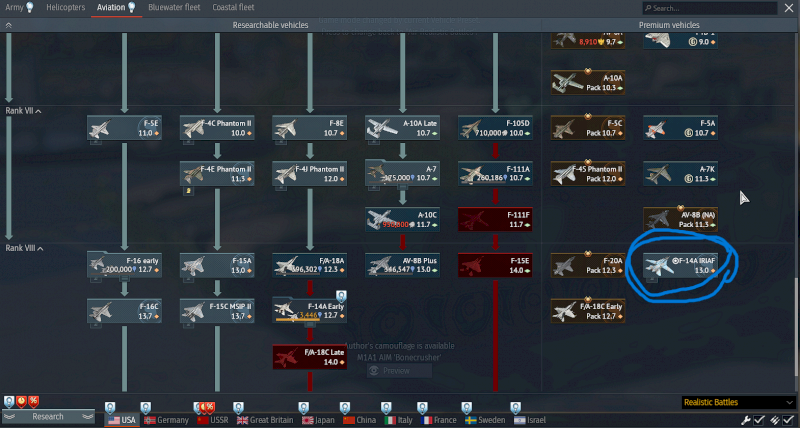800x428 pixels.
Task: Select the premium F-5A card
Action: click(x=681, y=128)
